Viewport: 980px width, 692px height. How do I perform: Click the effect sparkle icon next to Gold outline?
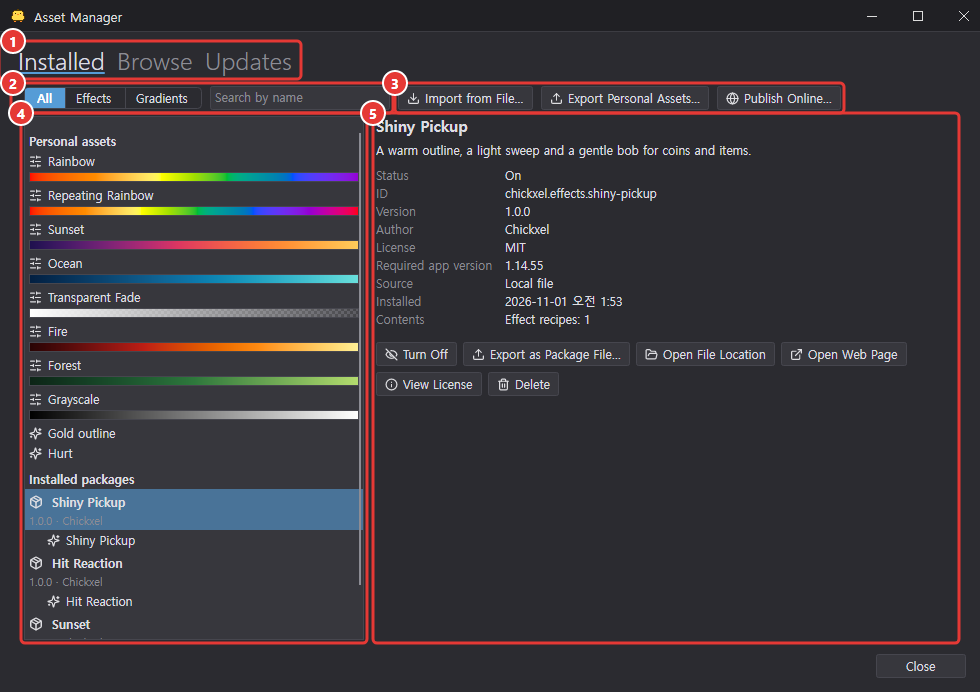pos(36,433)
